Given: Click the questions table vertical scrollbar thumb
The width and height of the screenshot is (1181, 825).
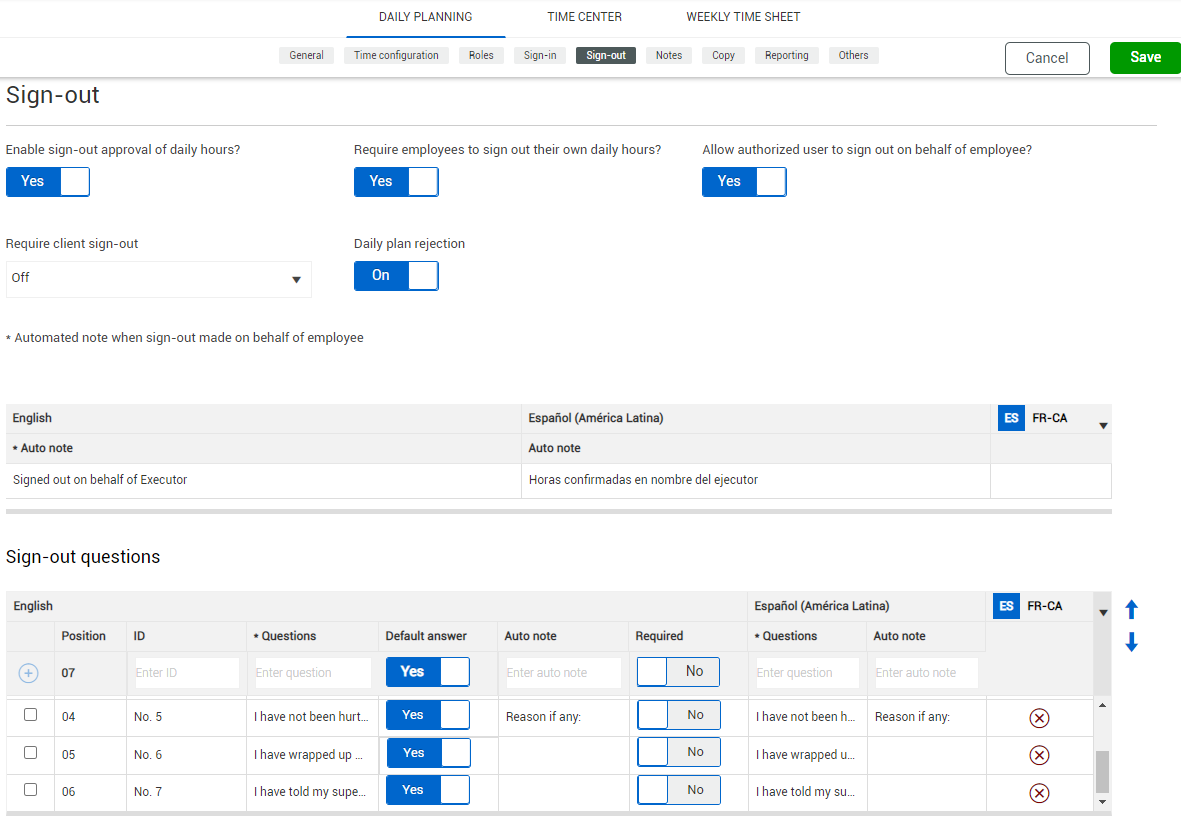Looking at the screenshot, I should [x=1102, y=771].
